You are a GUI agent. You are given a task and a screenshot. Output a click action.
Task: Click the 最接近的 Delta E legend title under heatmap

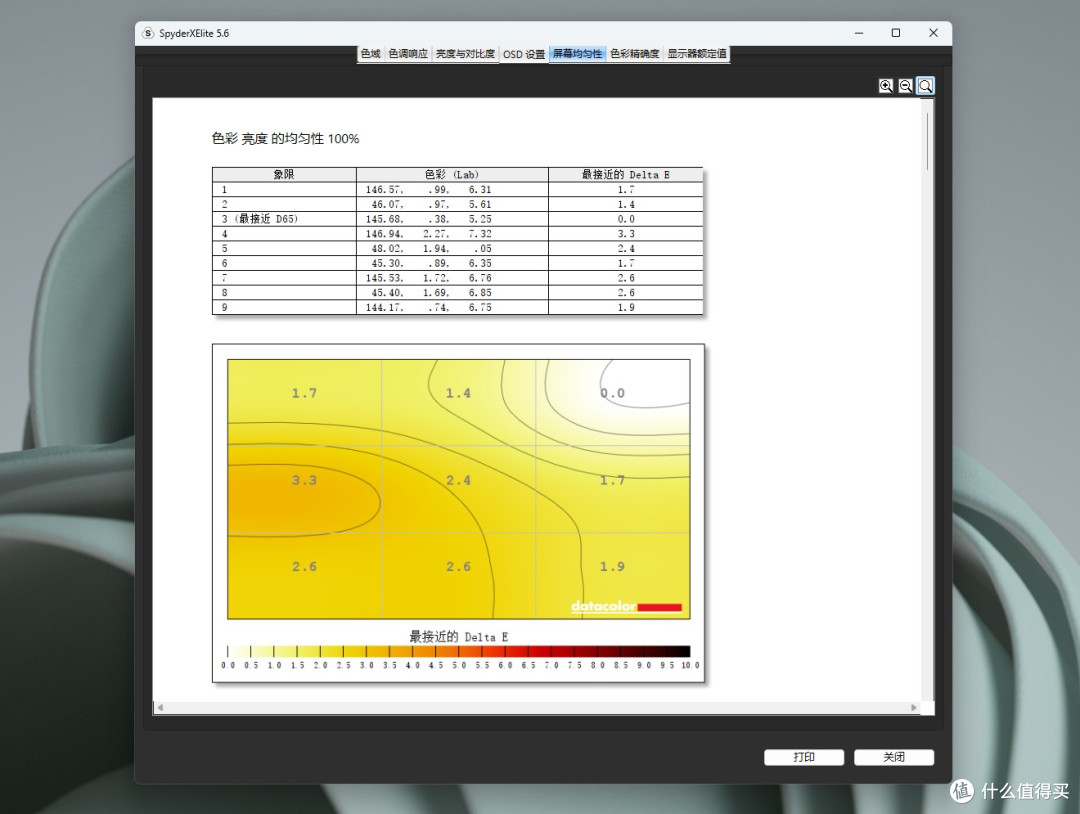459,636
